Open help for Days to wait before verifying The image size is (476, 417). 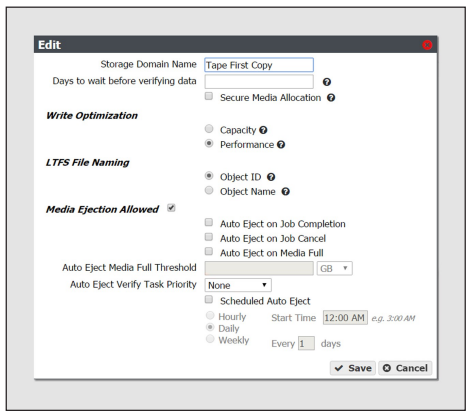[327, 82]
